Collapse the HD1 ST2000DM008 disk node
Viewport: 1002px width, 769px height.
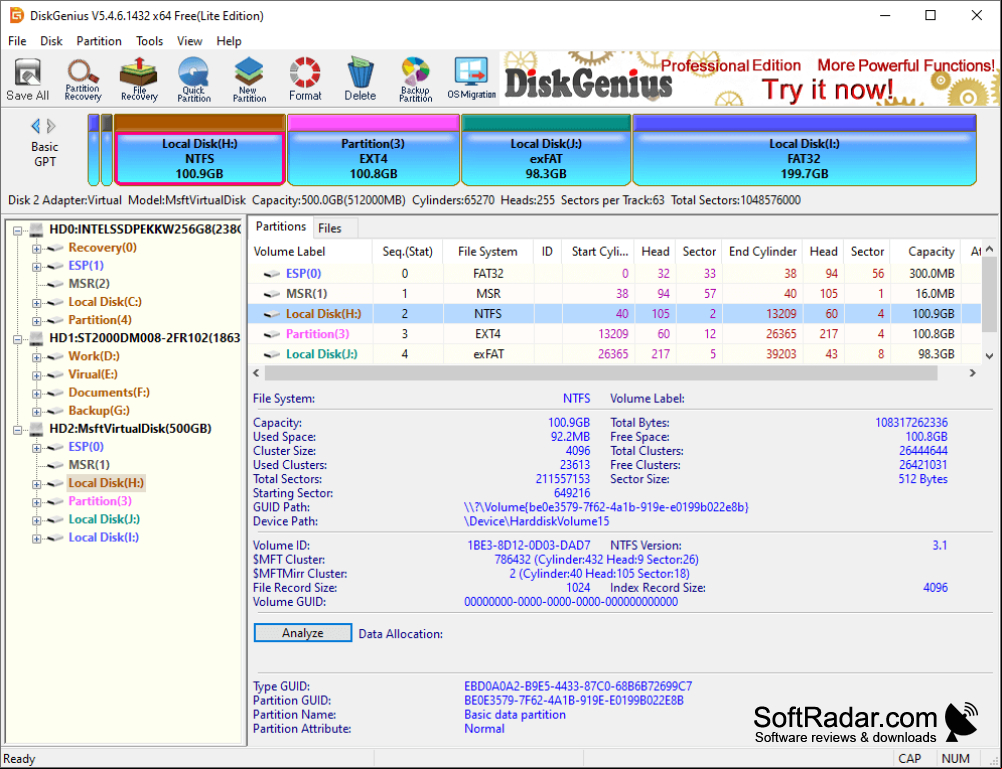click(x=18, y=339)
